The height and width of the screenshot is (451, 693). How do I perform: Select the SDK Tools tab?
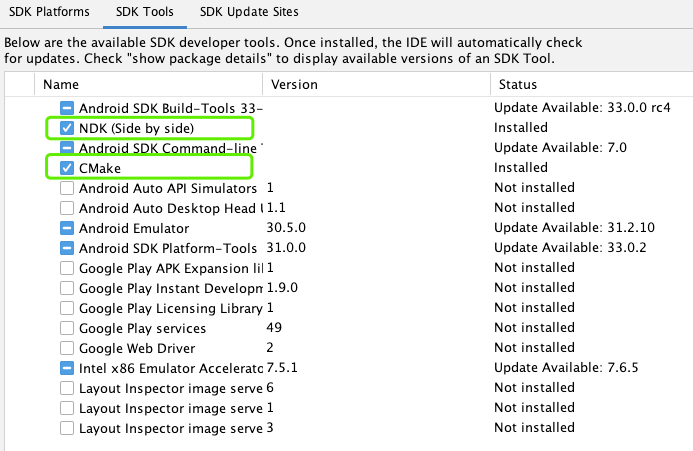[x=144, y=12]
